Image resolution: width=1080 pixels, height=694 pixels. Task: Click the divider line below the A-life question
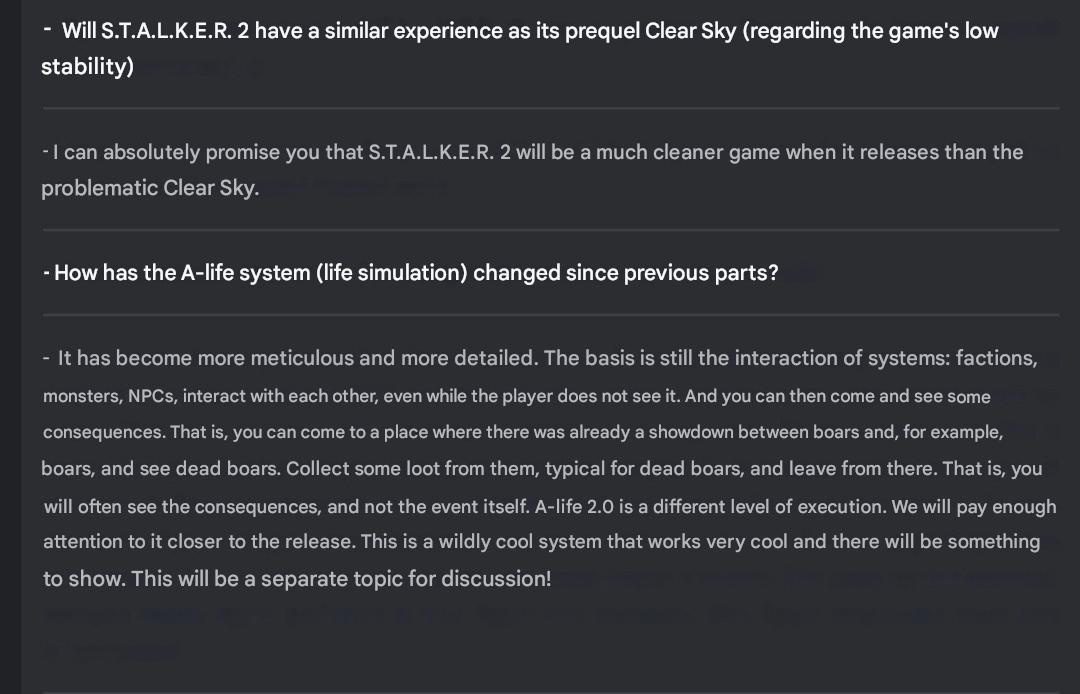[551, 315]
